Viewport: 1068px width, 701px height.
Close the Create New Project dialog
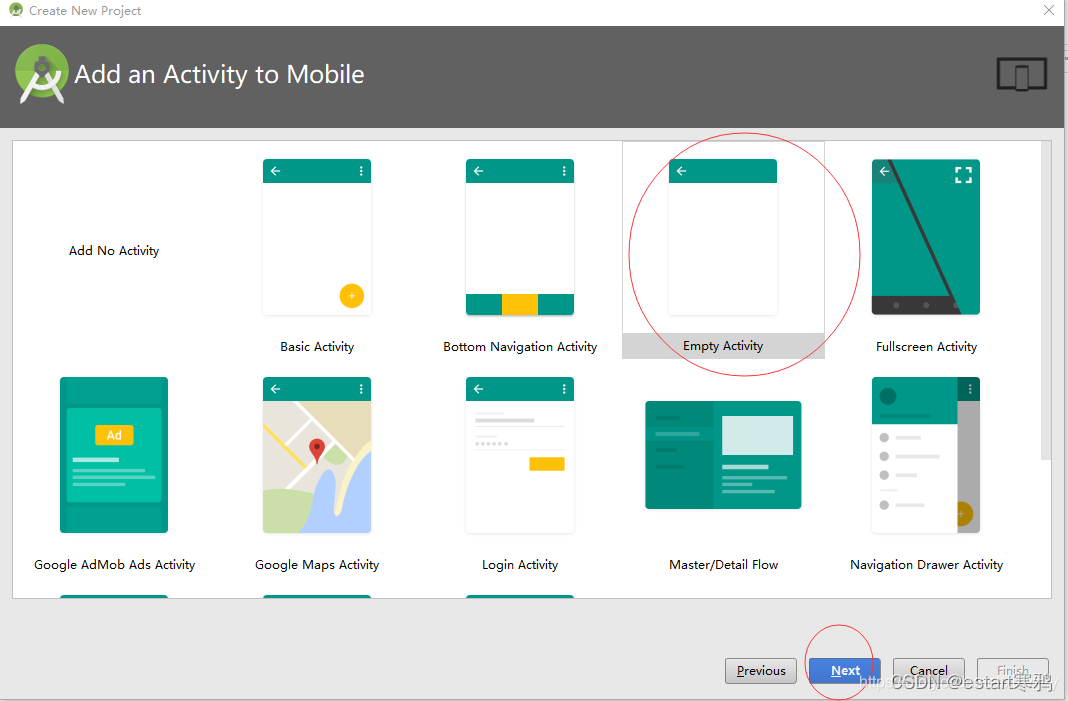[x=1049, y=10]
